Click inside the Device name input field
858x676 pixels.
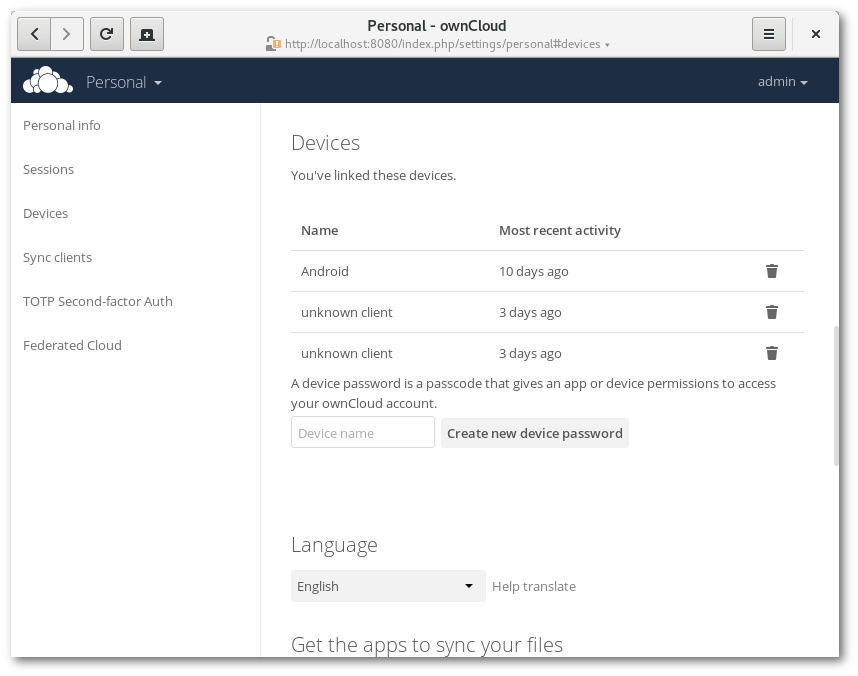pos(362,432)
